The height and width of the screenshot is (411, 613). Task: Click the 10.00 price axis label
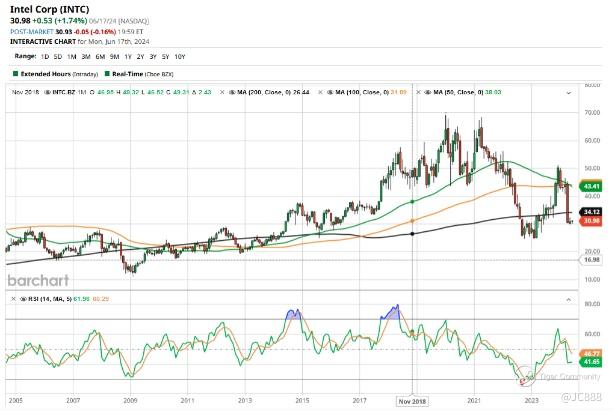coord(592,280)
